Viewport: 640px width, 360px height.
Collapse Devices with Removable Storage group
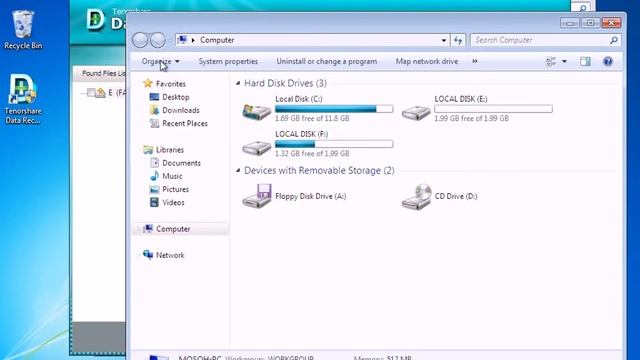tap(238, 171)
